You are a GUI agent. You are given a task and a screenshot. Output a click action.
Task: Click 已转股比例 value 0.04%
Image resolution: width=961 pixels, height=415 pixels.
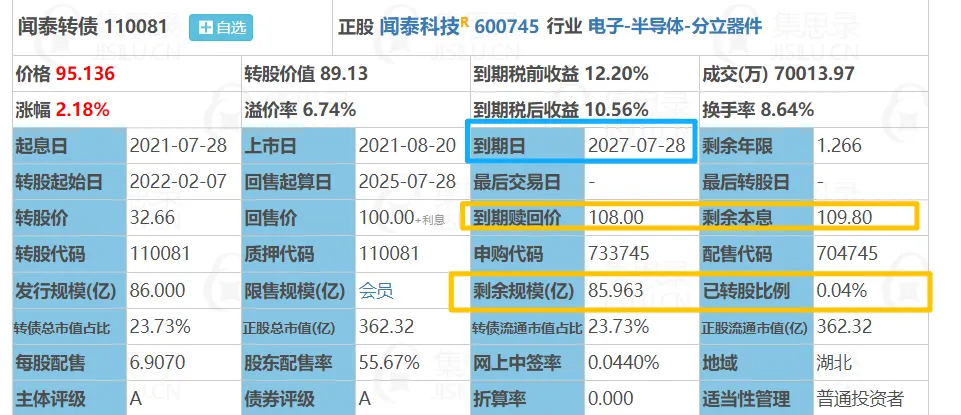coord(842,290)
